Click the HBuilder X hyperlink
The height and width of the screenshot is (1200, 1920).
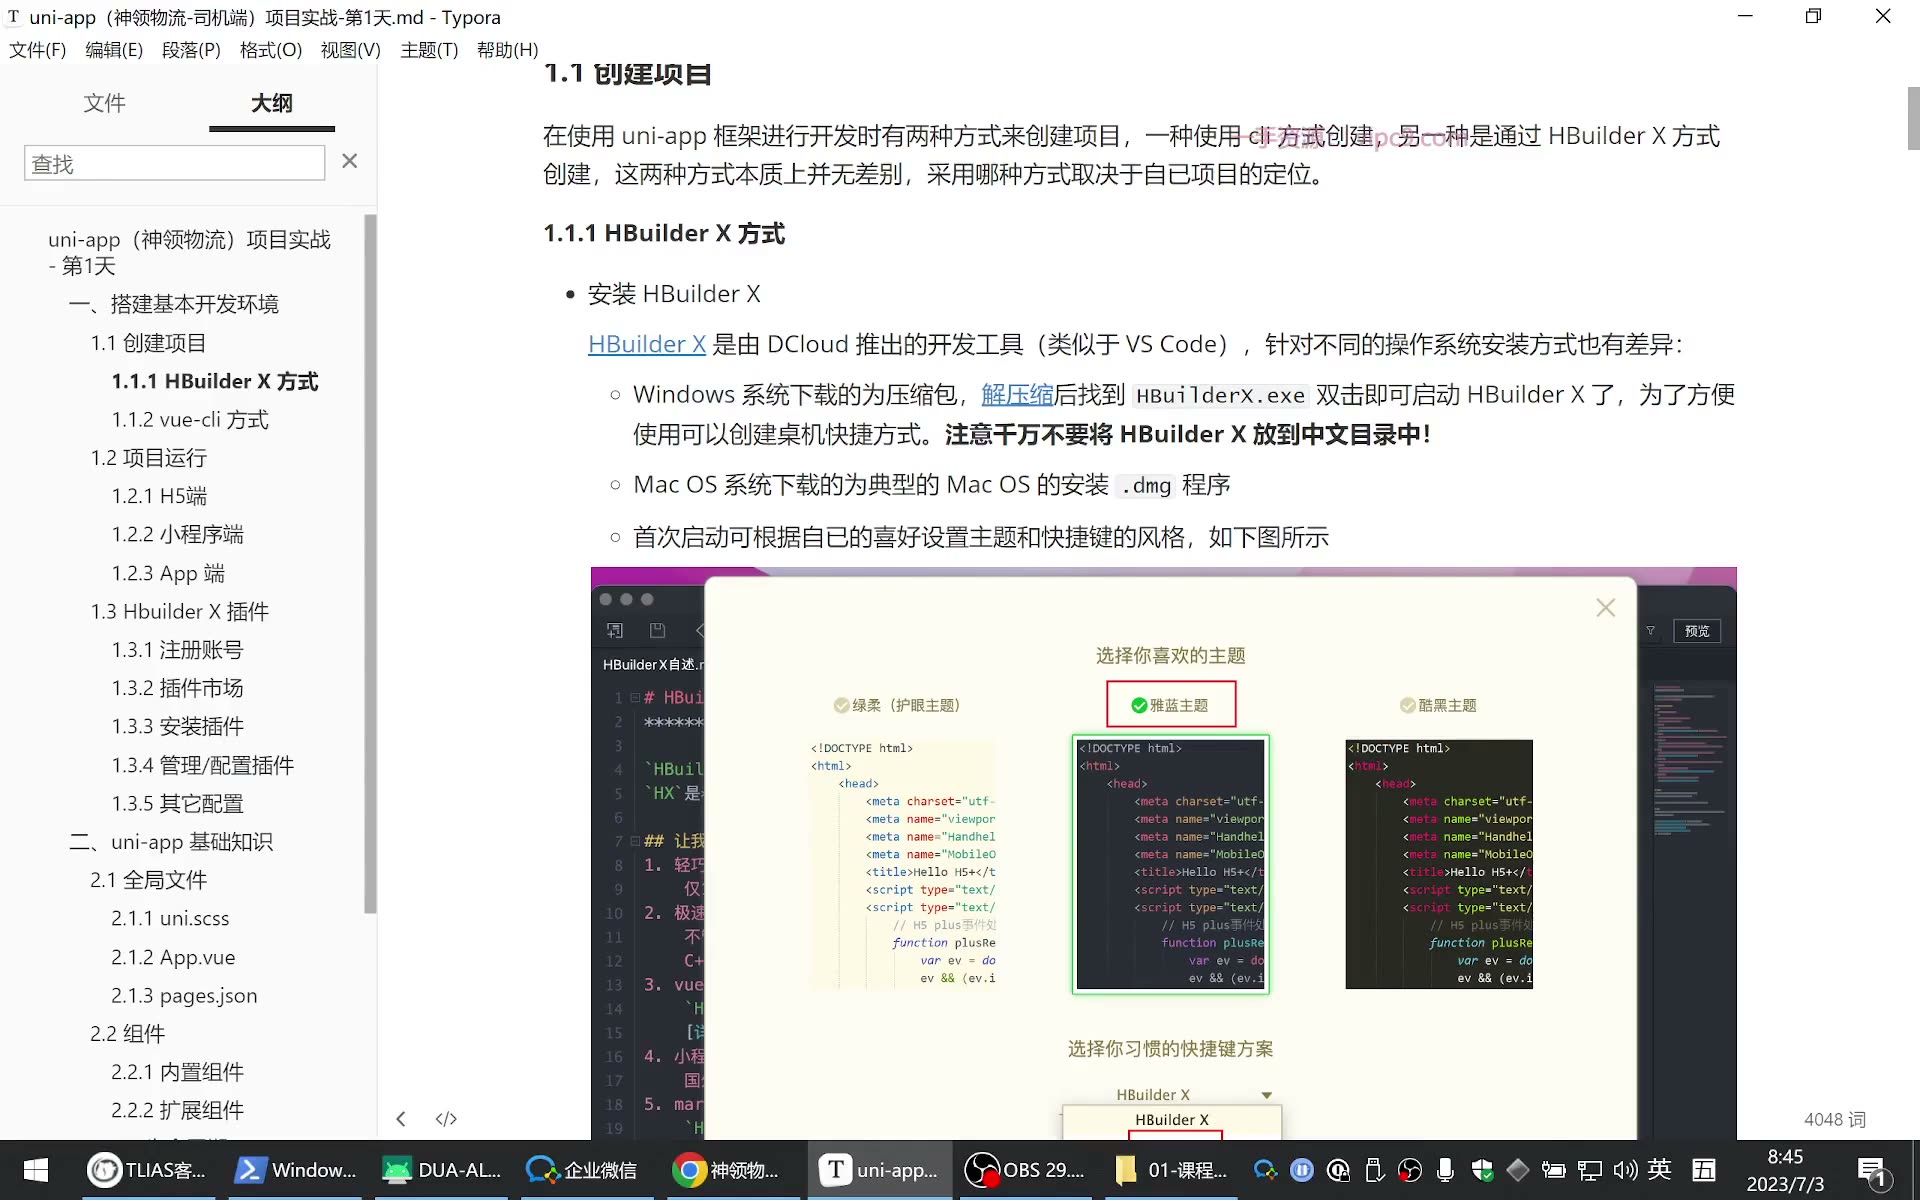647,344
